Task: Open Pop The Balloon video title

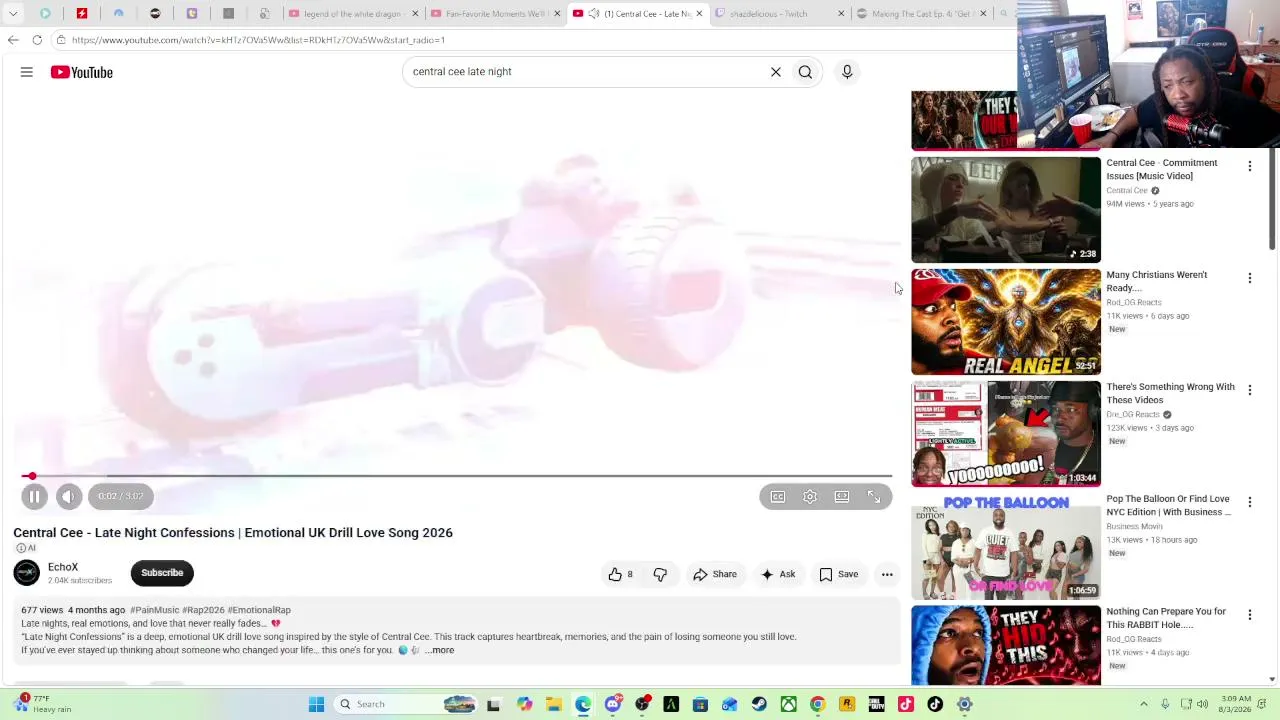Action: click(x=1169, y=505)
